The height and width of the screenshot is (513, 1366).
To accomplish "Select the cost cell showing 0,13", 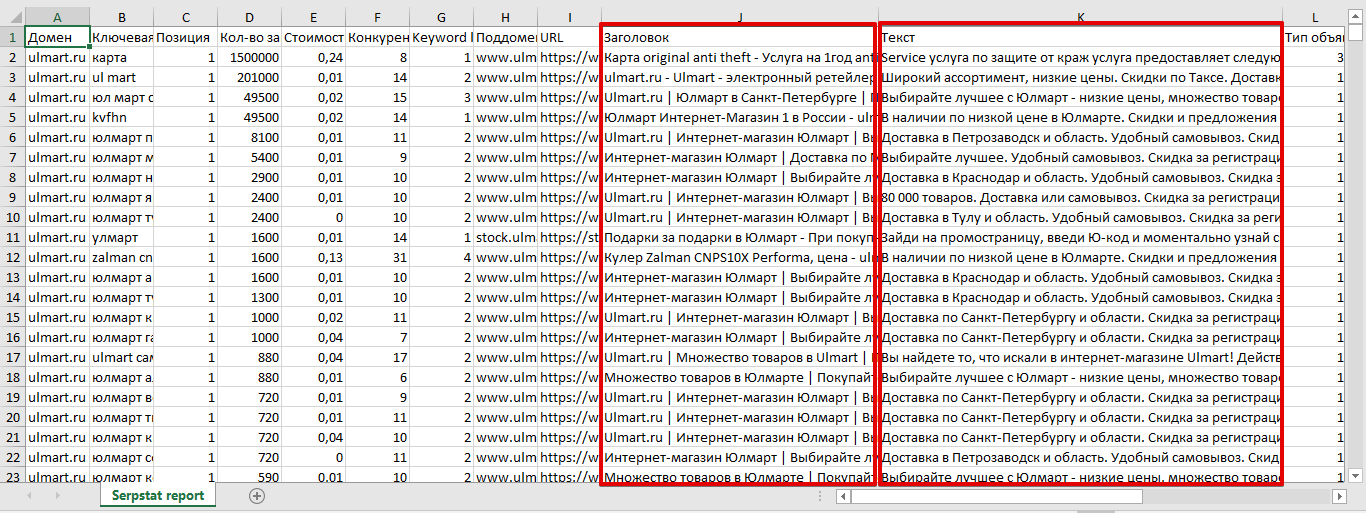I will pyautogui.click(x=313, y=257).
